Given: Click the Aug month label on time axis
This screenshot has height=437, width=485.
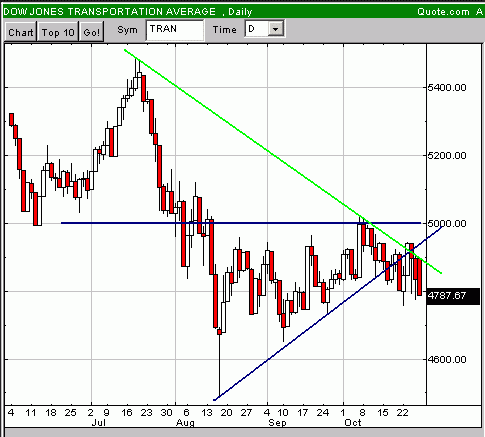Looking at the screenshot, I should tap(185, 423).
